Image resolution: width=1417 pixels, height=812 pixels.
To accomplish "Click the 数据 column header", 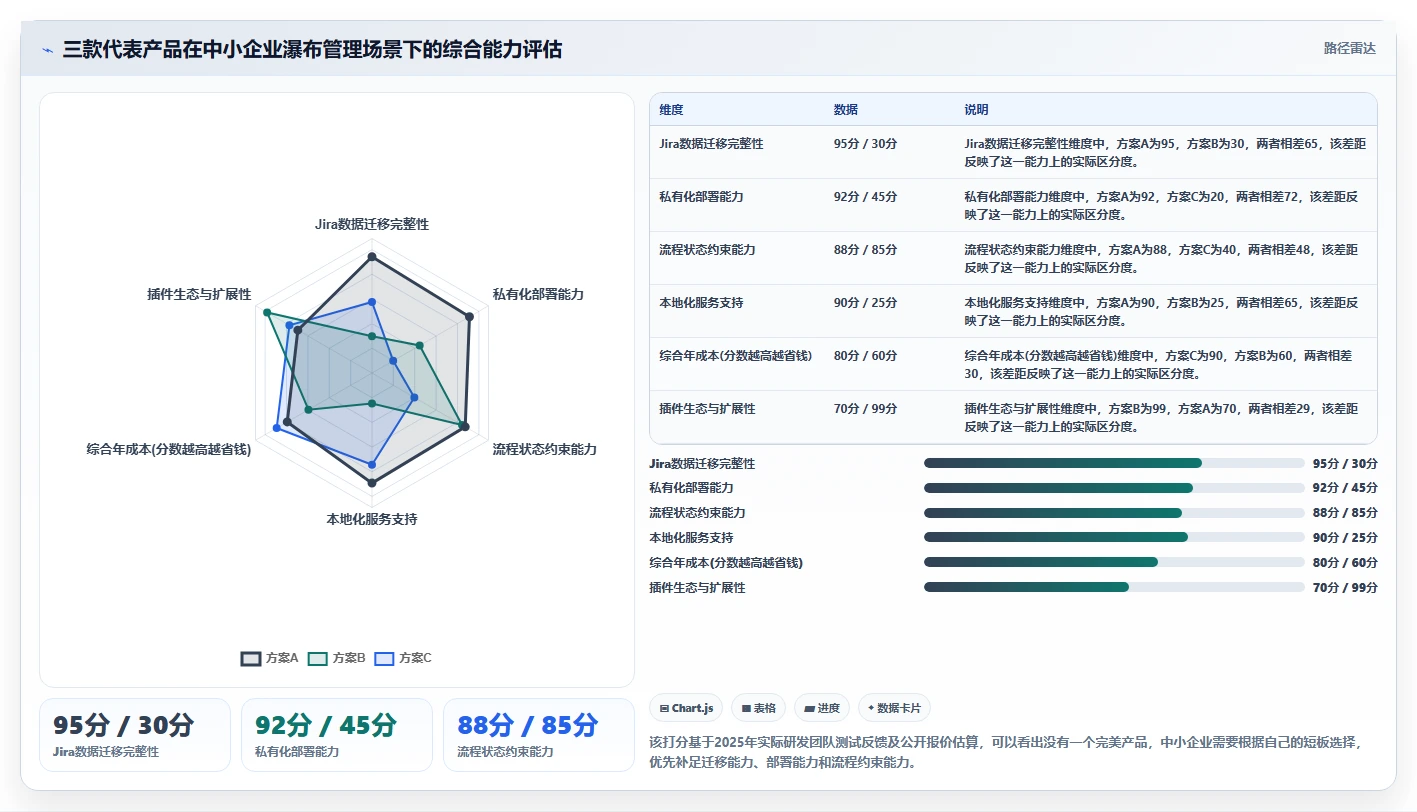I will (x=845, y=109).
